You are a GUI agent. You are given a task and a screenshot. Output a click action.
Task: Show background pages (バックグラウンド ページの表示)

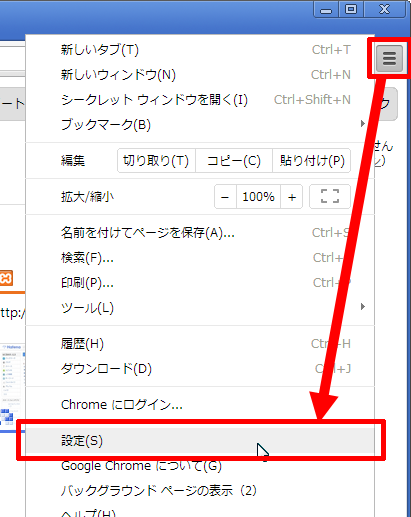pos(200,491)
